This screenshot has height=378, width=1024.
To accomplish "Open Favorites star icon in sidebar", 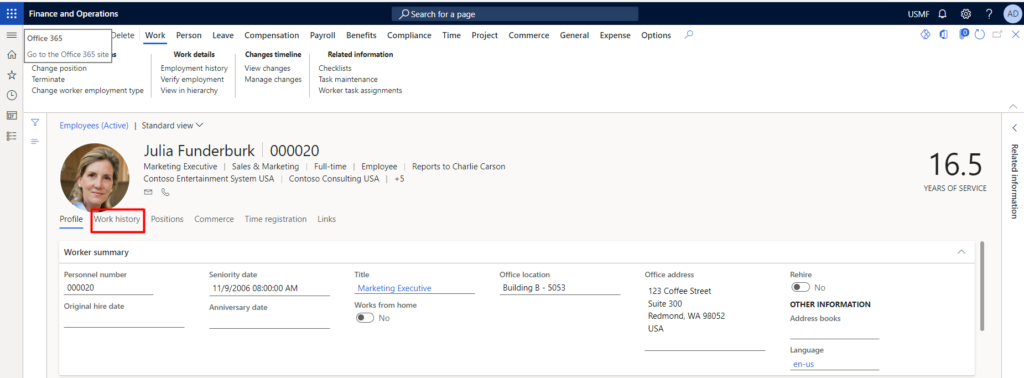I will pyautogui.click(x=11, y=75).
